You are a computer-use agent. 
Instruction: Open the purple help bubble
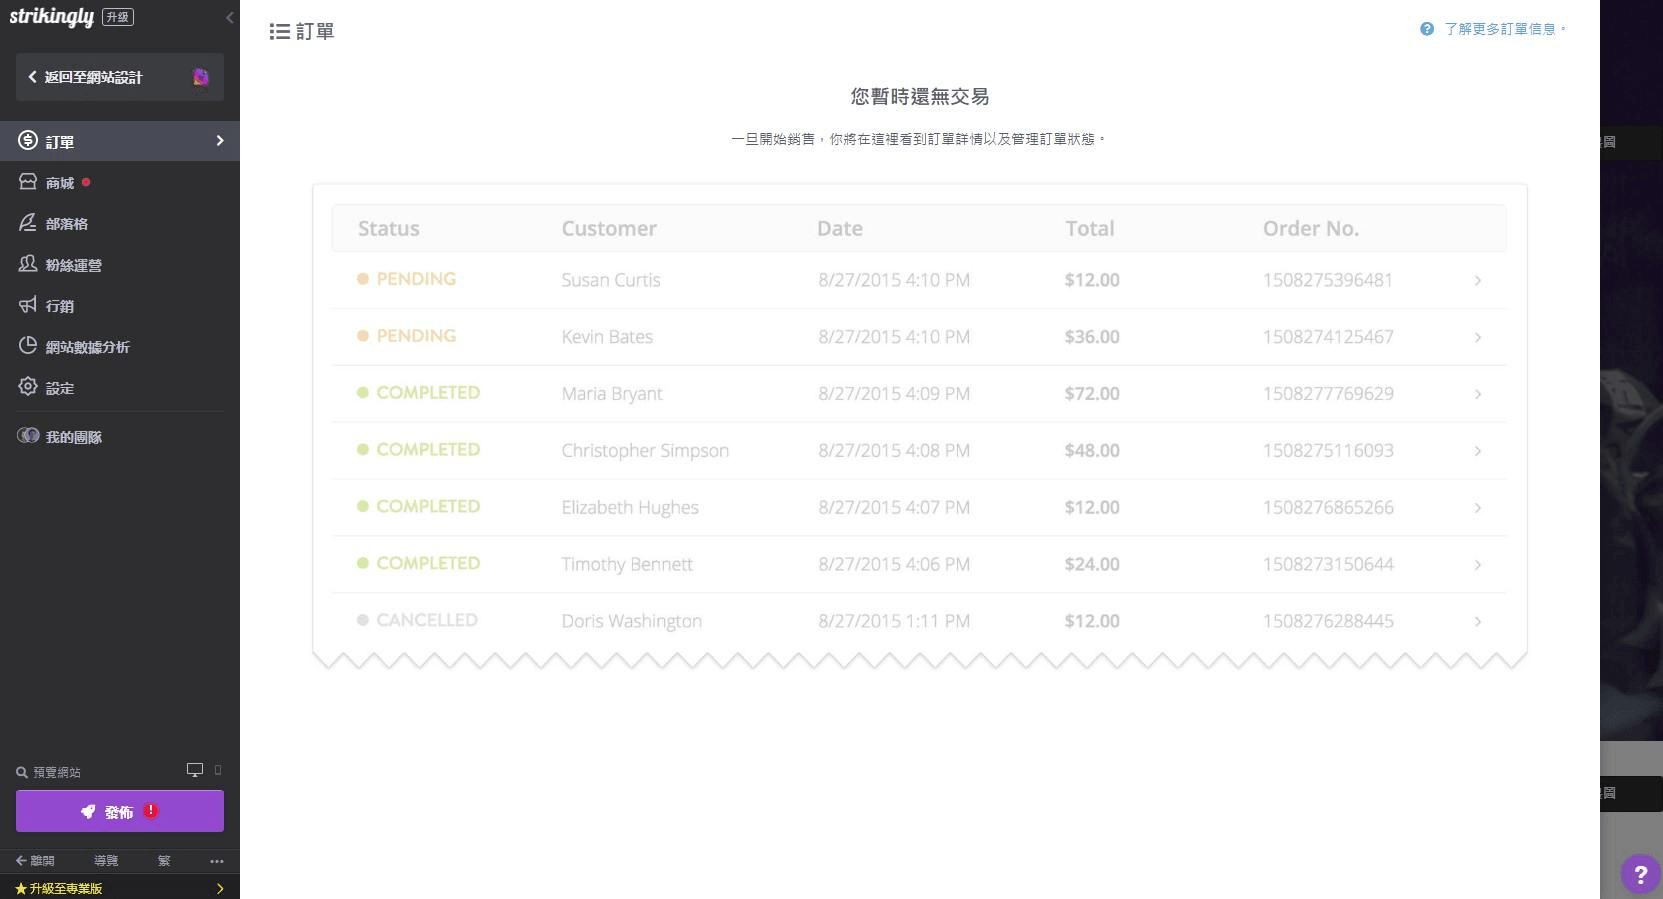1640,874
